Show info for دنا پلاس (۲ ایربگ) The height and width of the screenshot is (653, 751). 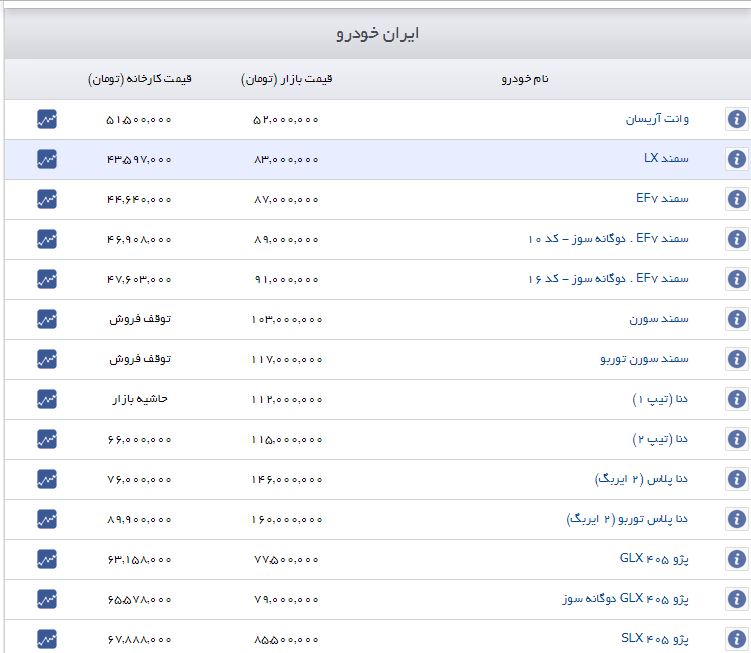tap(737, 479)
